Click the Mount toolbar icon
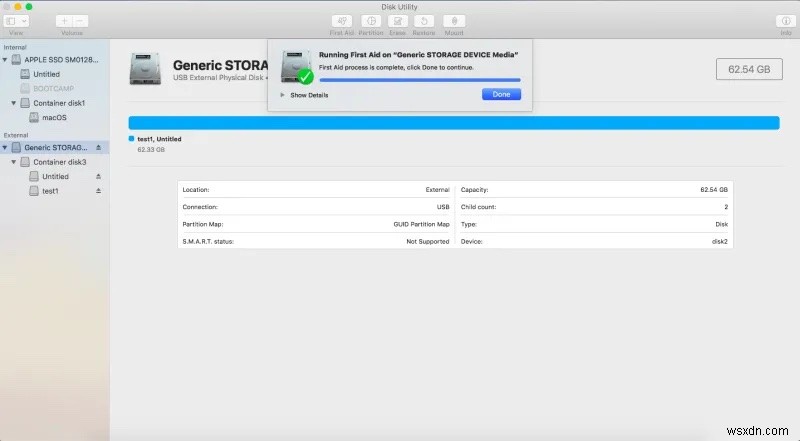The height and width of the screenshot is (441, 800). [x=454, y=21]
